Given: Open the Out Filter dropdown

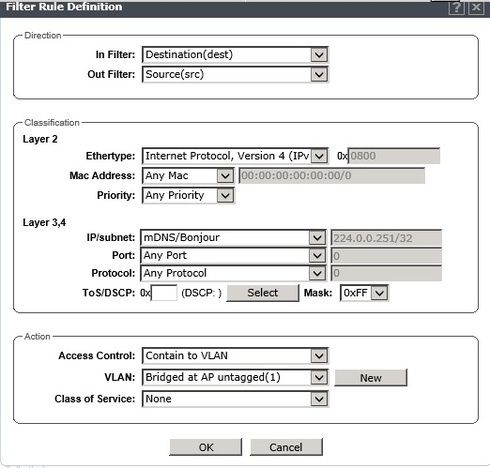Looking at the screenshot, I should point(235,74).
